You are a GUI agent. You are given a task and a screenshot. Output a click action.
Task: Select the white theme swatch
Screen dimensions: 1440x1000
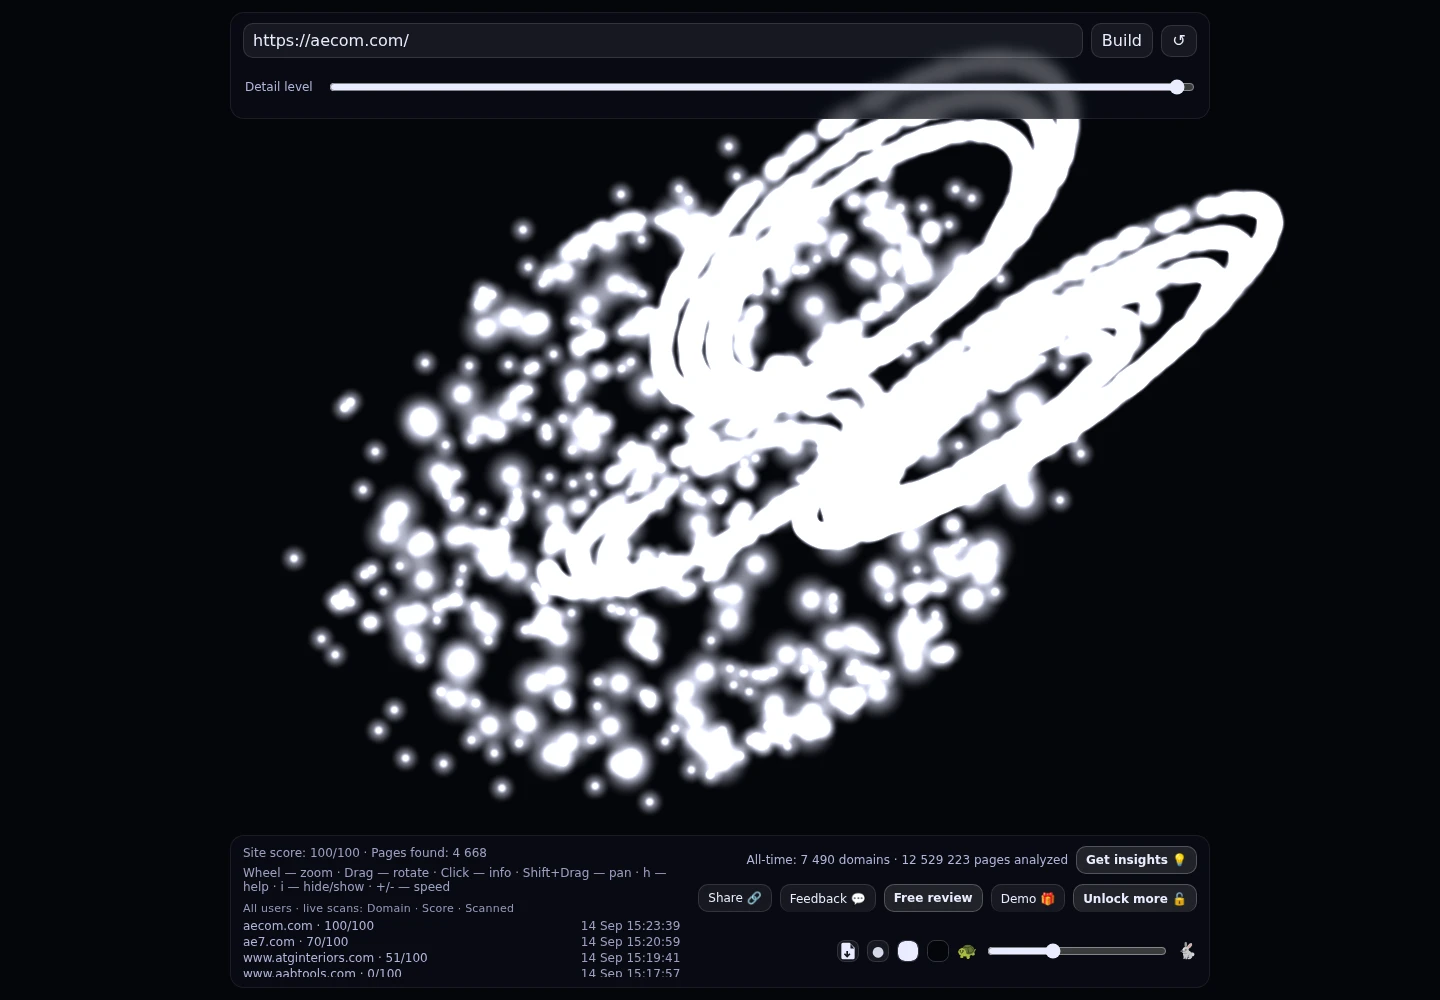tap(908, 951)
